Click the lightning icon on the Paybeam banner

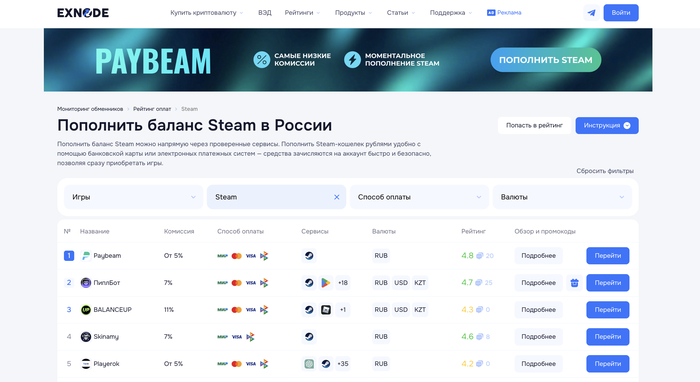pyautogui.click(x=352, y=59)
